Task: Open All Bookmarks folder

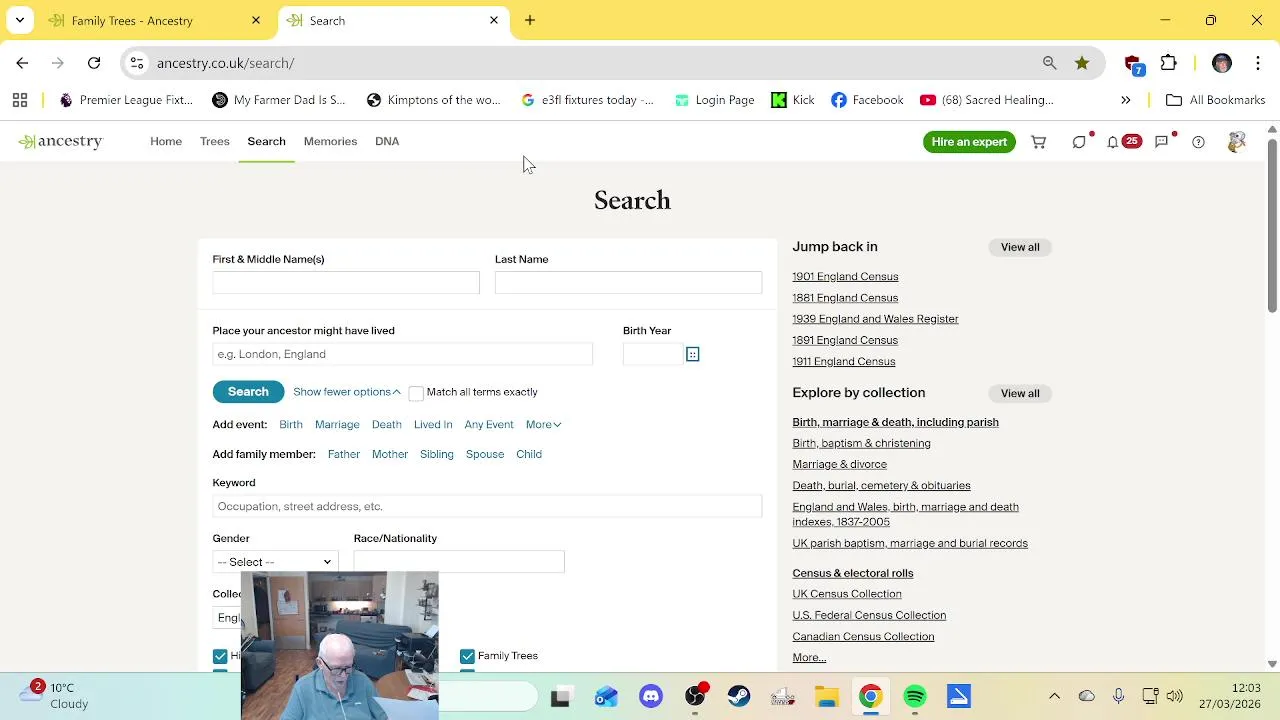Action: [x=1215, y=100]
